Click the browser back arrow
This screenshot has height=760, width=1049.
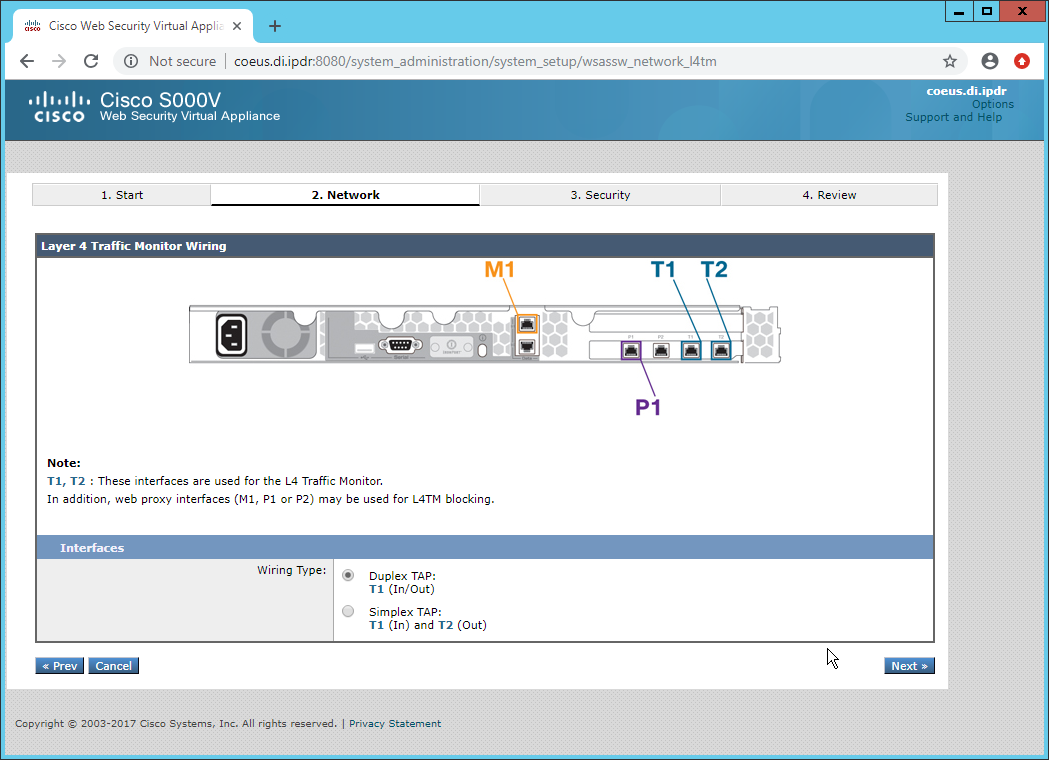coord(27,61)
